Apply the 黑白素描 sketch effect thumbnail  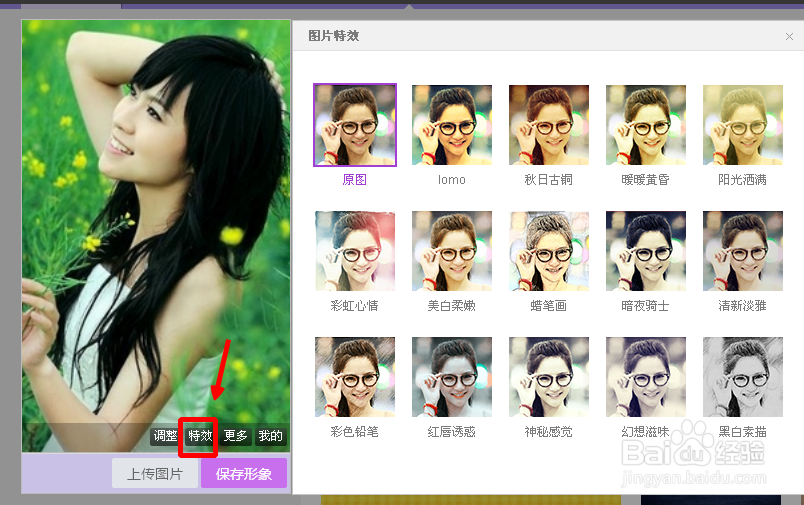coord(743,377)
